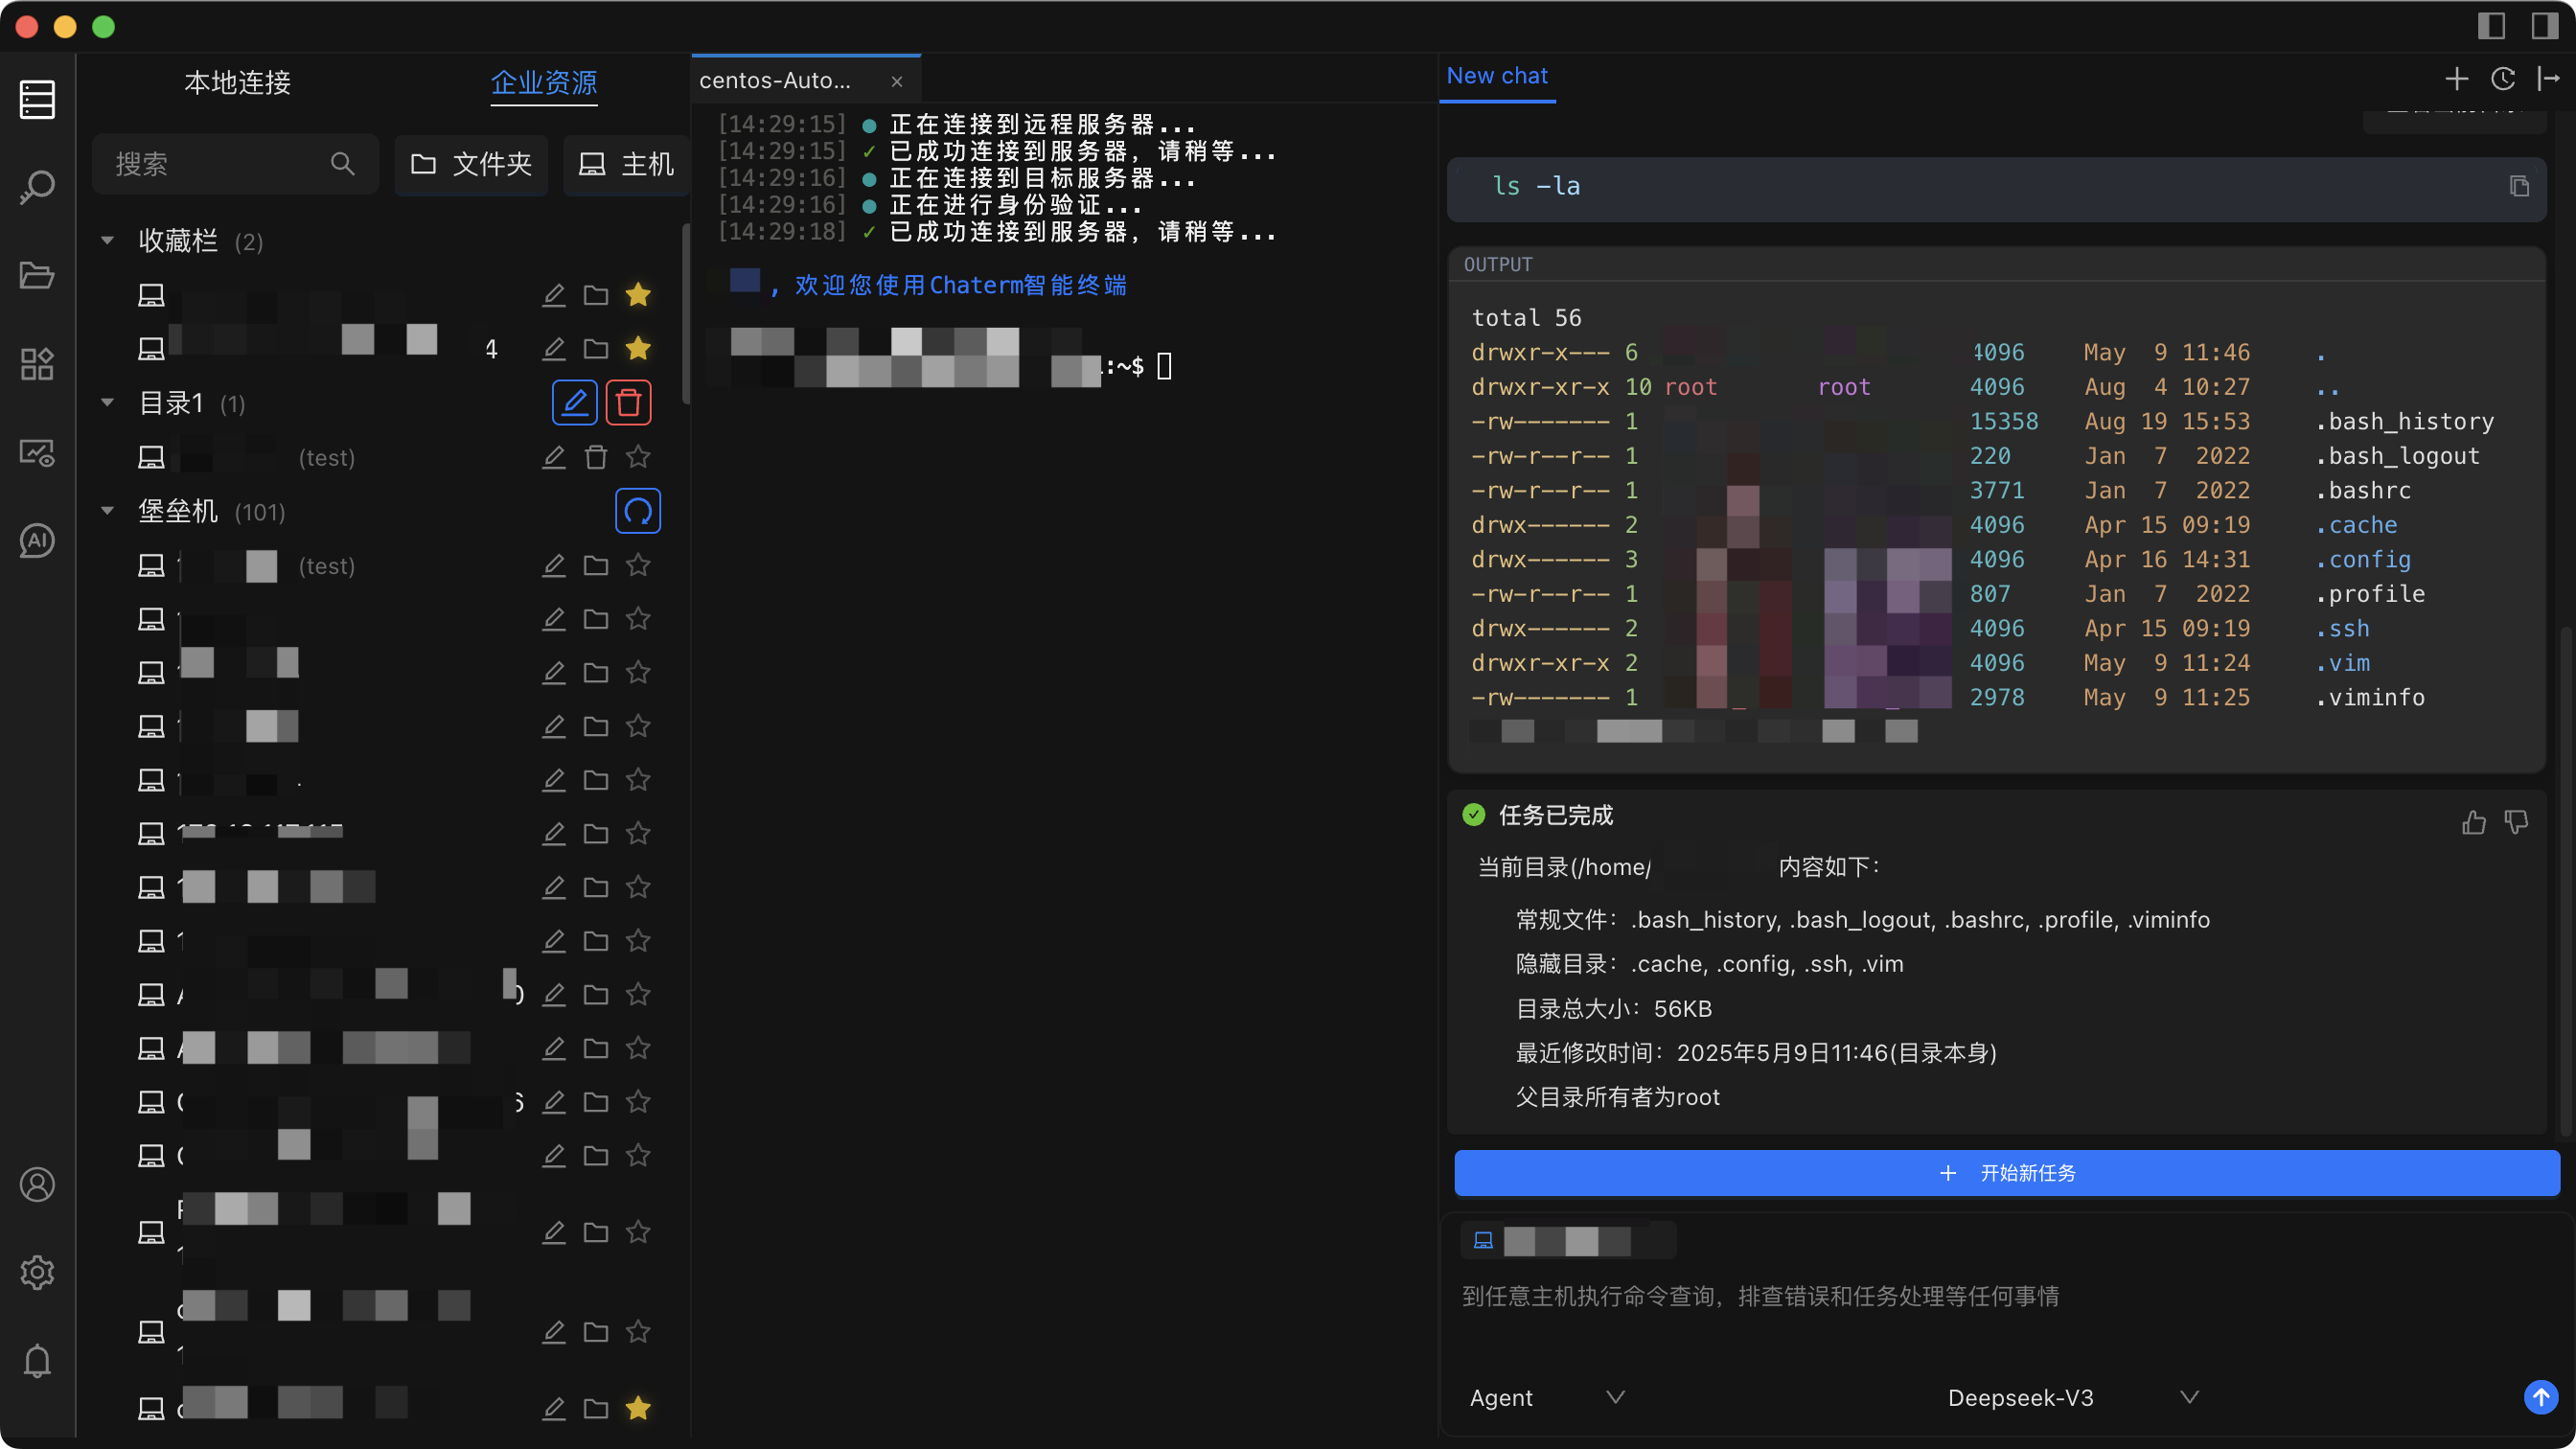The height and width of the screenshot is (1449, 2576).
Task: Copy the ls -la command
Action: [2519, 186]
